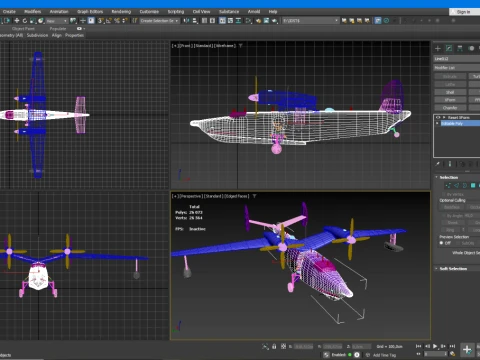Screen dimensions: 480x360
Task: Select the Scale tool in main toolbar
Action: point(33,21)
